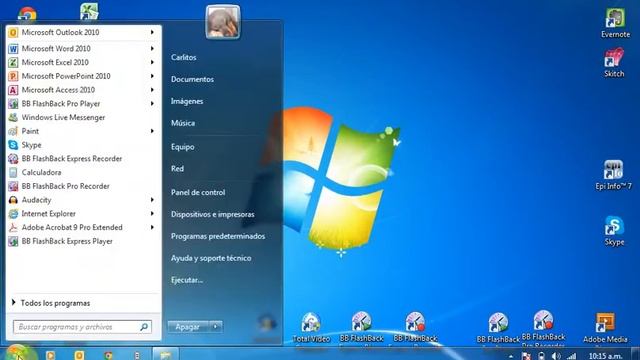Open Microsoft Word 2010 program entry

point(84,49)
